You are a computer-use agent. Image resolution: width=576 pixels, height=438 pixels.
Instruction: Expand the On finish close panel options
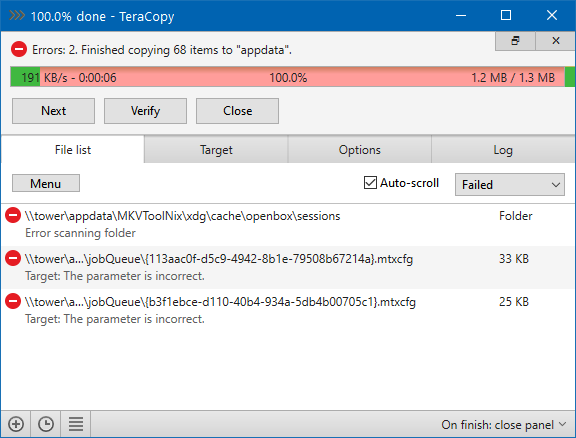[504, 424]
